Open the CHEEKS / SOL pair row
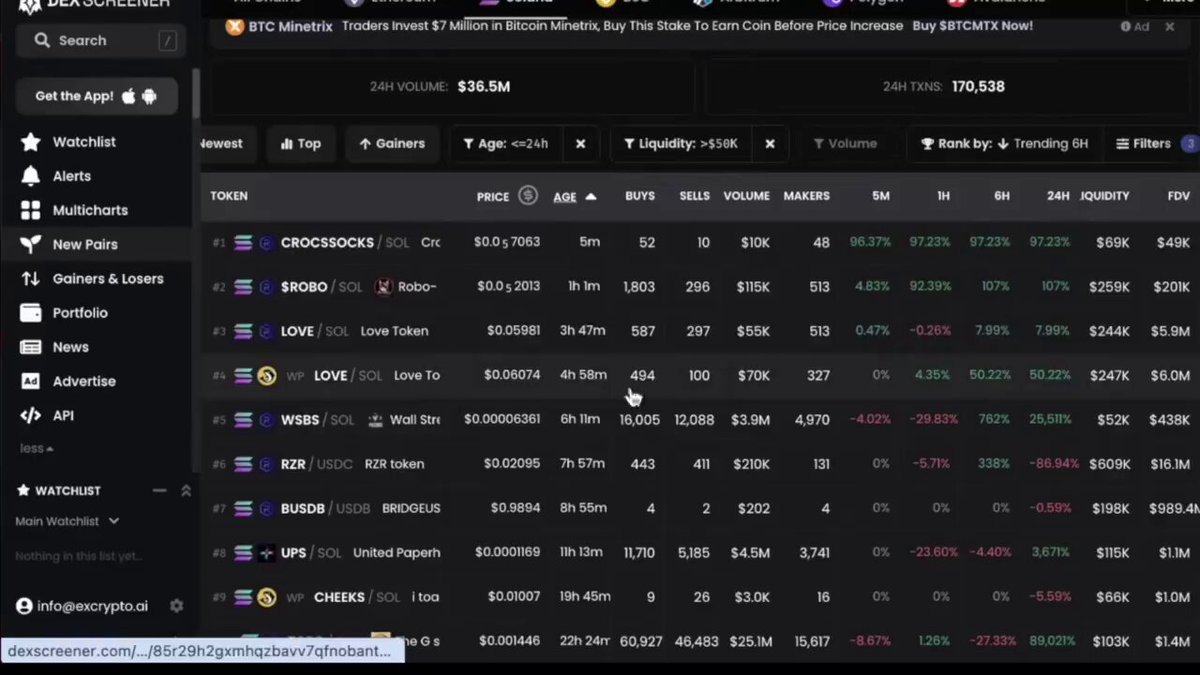 [x=700, y=597]
